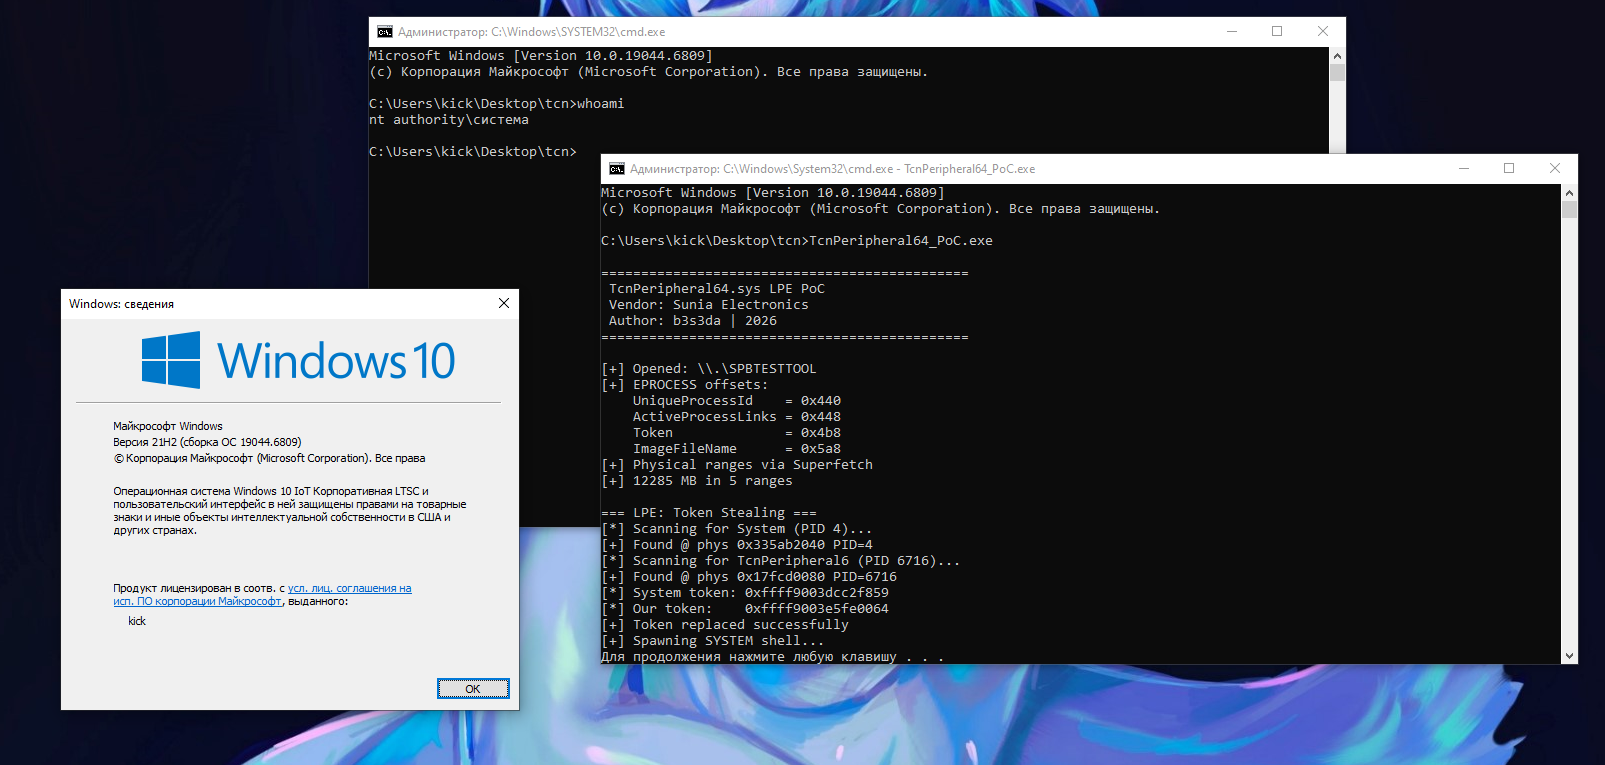Click the "Token replaced successfully" line
This screenshot has width=1605, height=765.
(x=725, y=625)
